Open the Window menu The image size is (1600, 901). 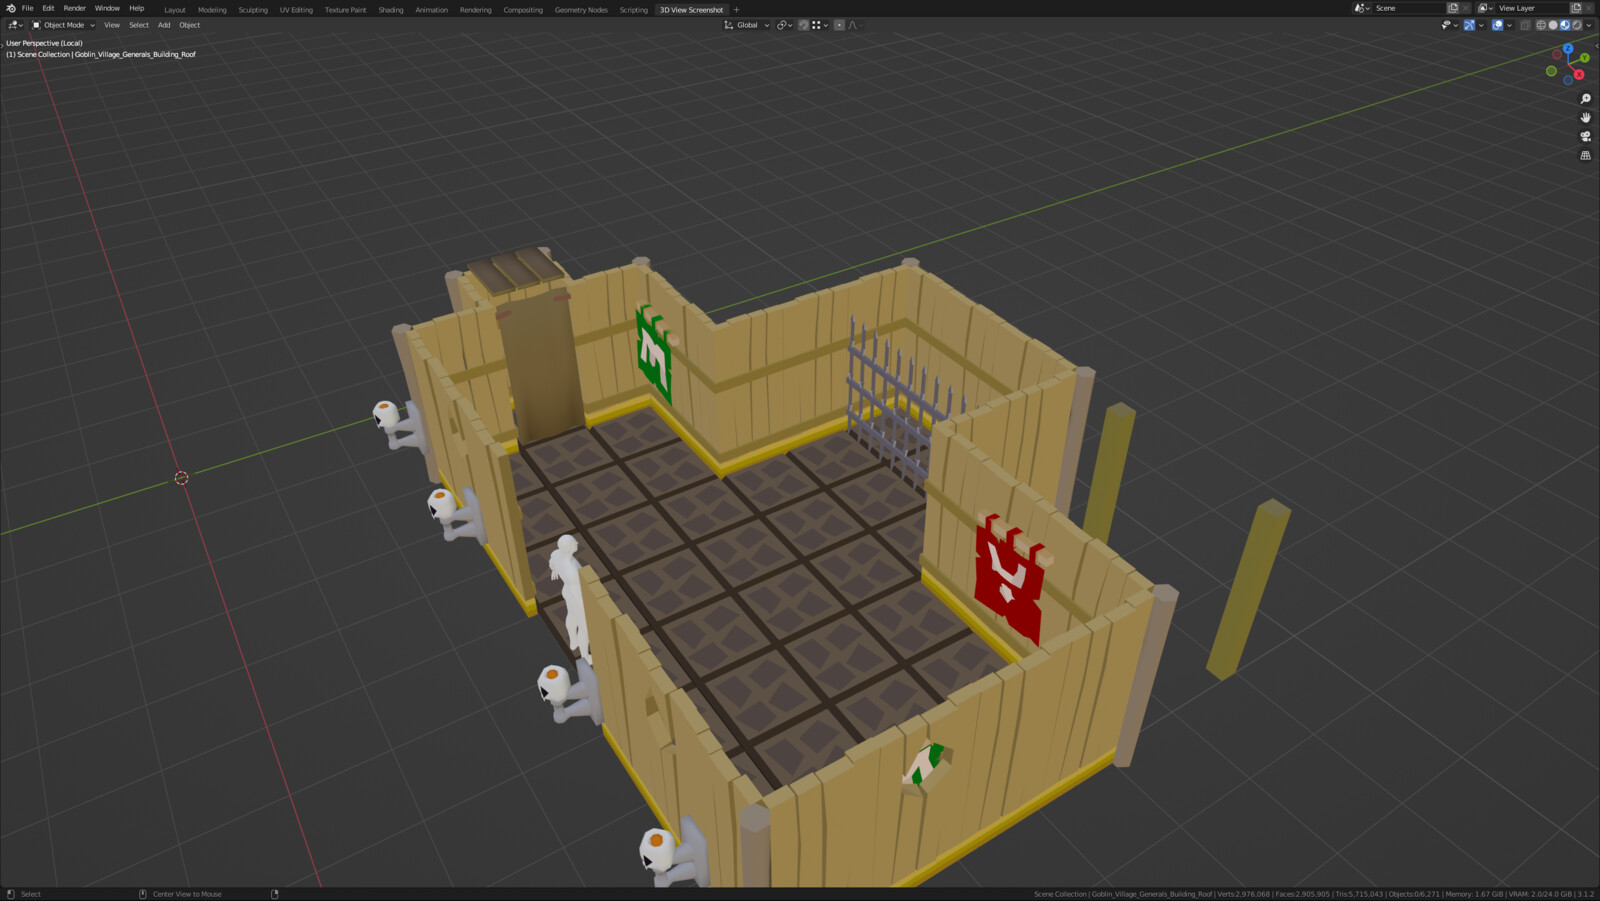tap(107, 8)
